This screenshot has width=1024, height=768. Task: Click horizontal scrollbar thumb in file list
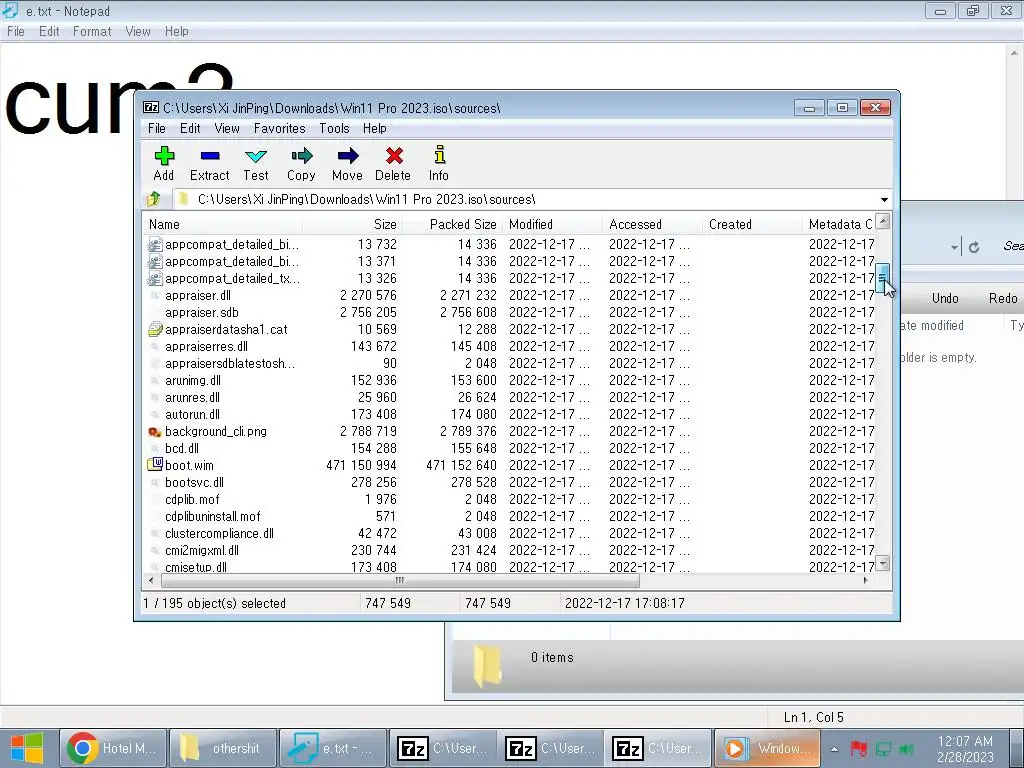tap(400, 580)
